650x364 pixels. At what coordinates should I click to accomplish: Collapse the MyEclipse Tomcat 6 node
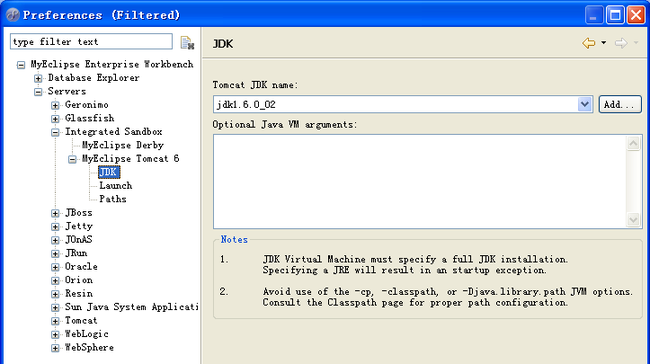[72, 159]
